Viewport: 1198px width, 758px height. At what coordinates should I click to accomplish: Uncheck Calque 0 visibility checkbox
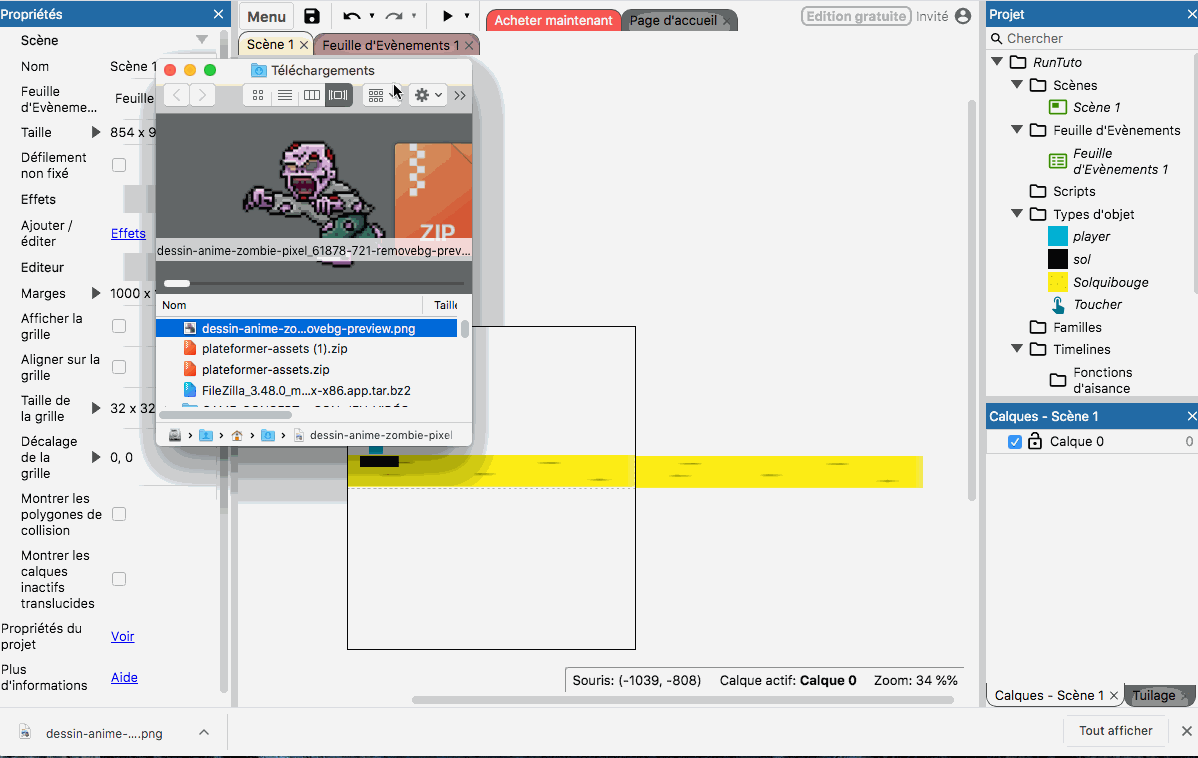pyautogui.click(x=1015, y=442)
